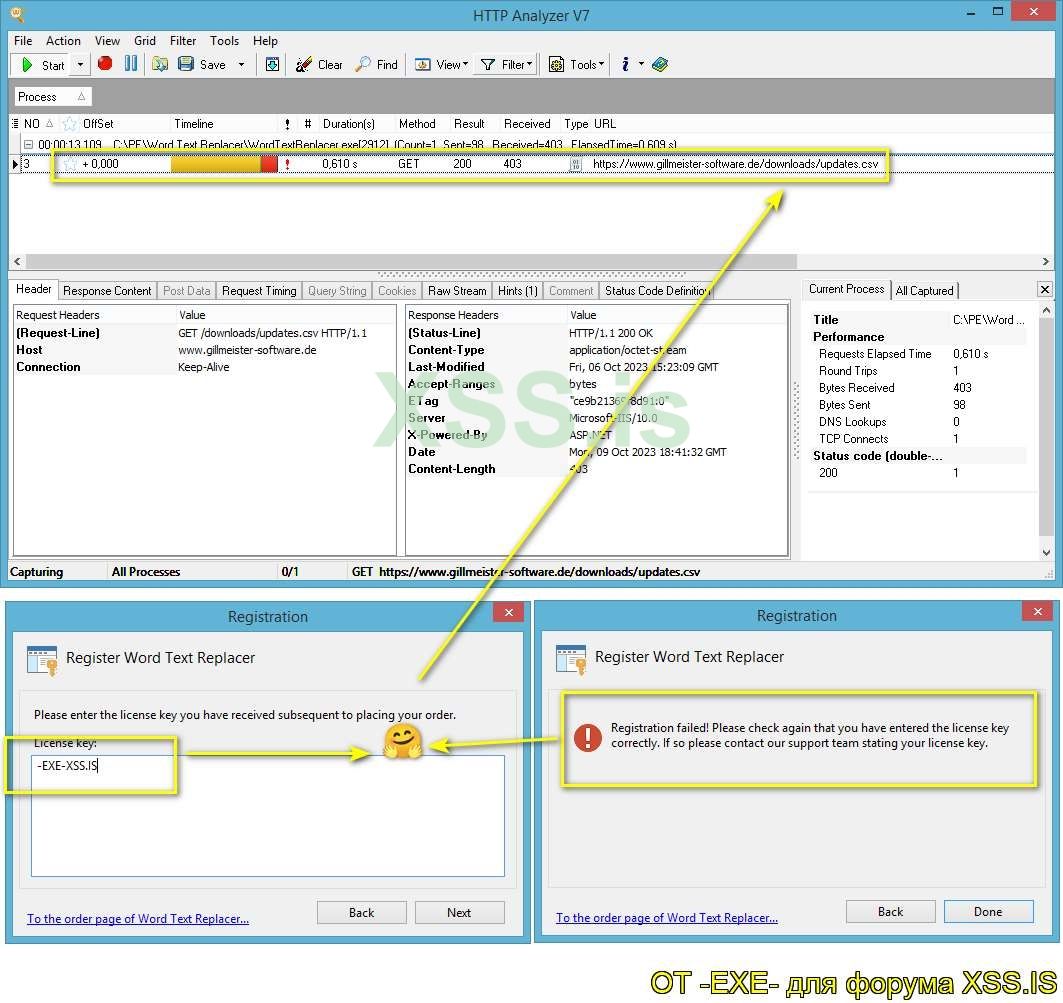Select the Content-Type response header row
This screenshot has height=1003, width=1063.
(x=597, y=350)
